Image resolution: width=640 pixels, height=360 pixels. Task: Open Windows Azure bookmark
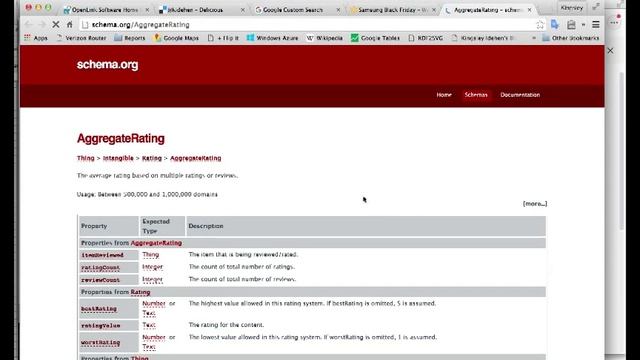coord(272,38)
